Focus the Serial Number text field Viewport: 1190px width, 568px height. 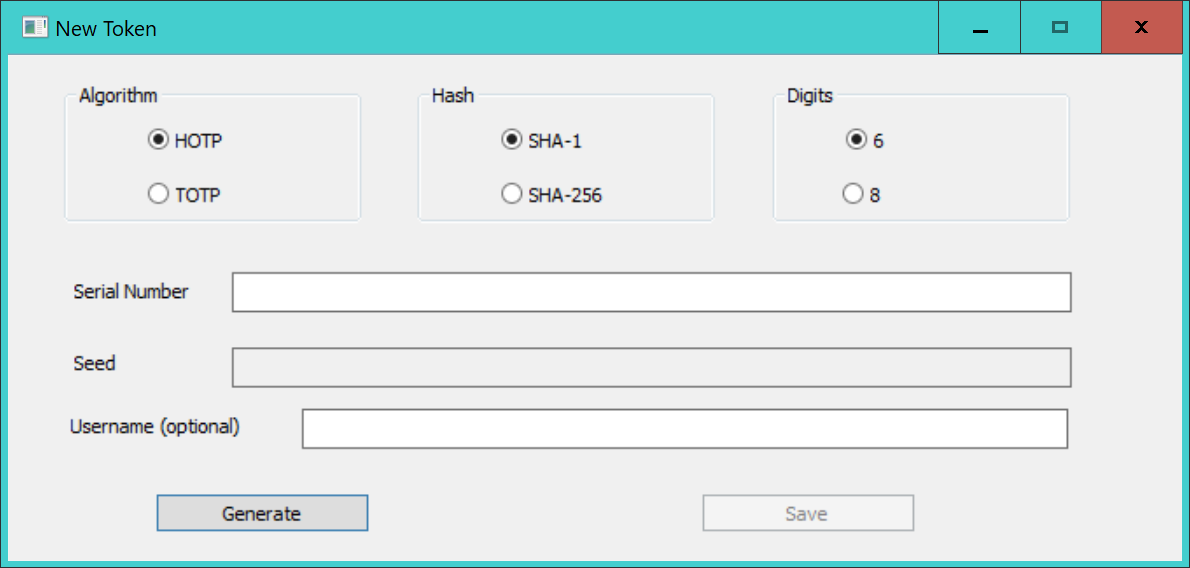pyautogui.click(x=651, y=292)
